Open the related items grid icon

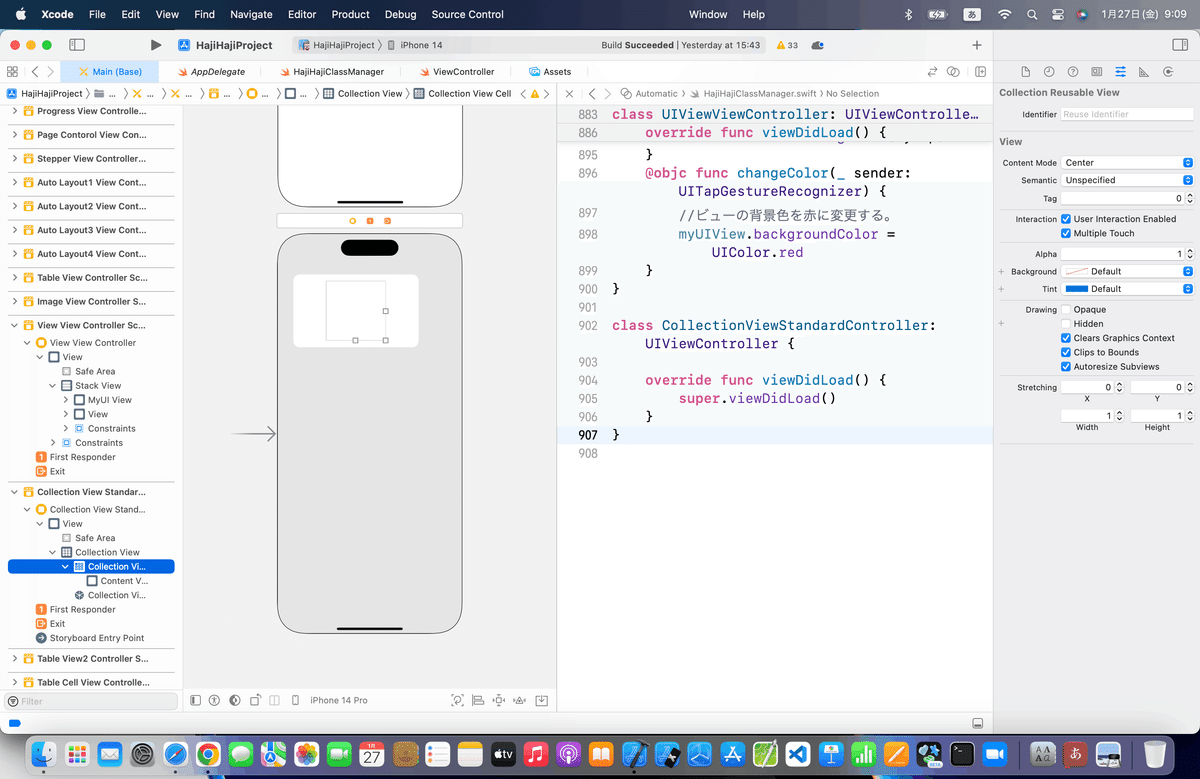tap(13, 72)
